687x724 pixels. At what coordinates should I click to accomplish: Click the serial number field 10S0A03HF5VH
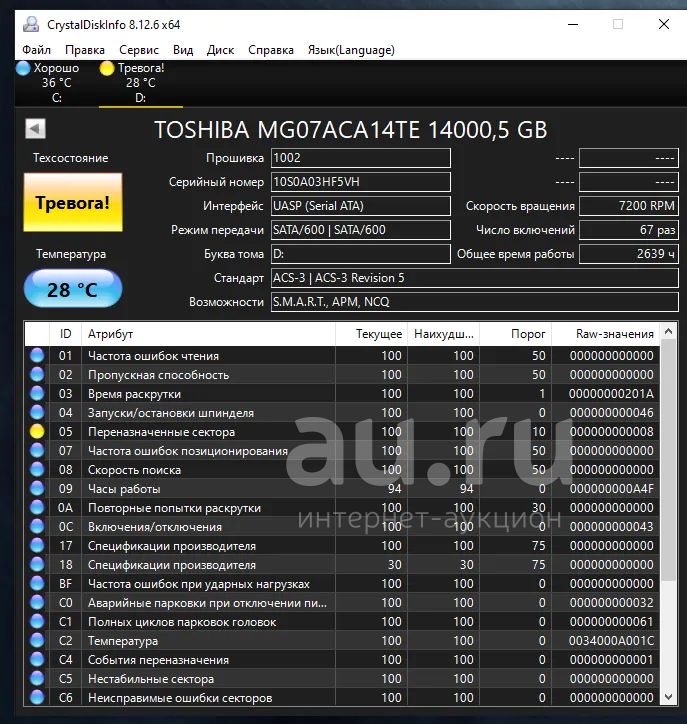coord(361,182)
